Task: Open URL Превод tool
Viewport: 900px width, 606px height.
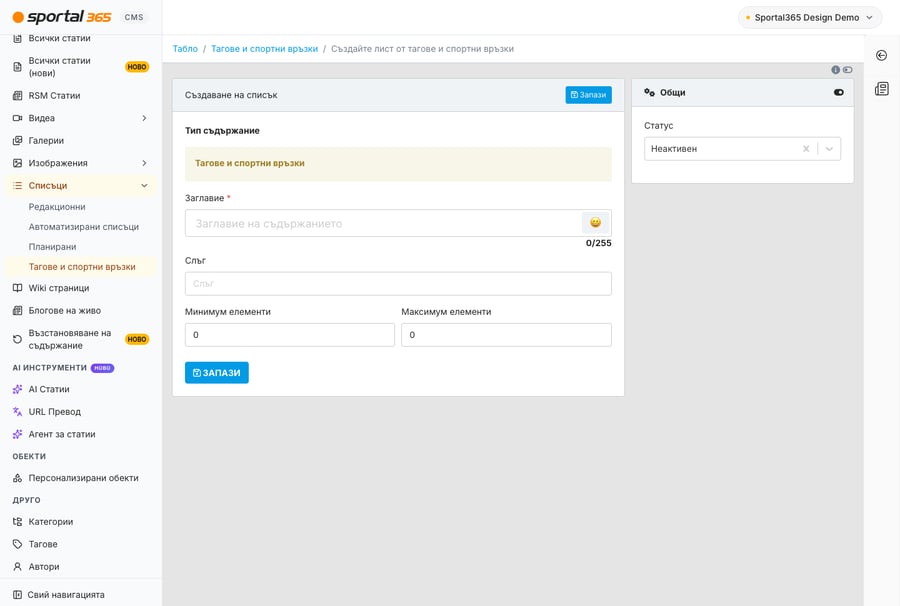Action: click(x=81, y=411)
